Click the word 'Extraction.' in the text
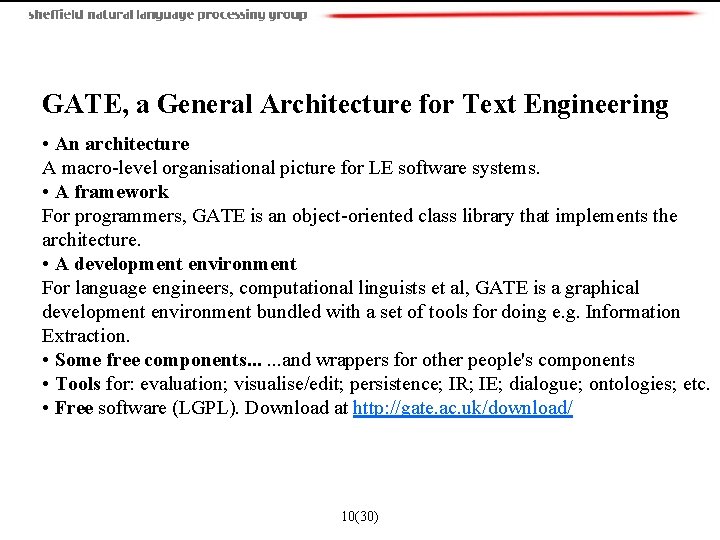Screen dimensions: 720x540 [86, 336]
